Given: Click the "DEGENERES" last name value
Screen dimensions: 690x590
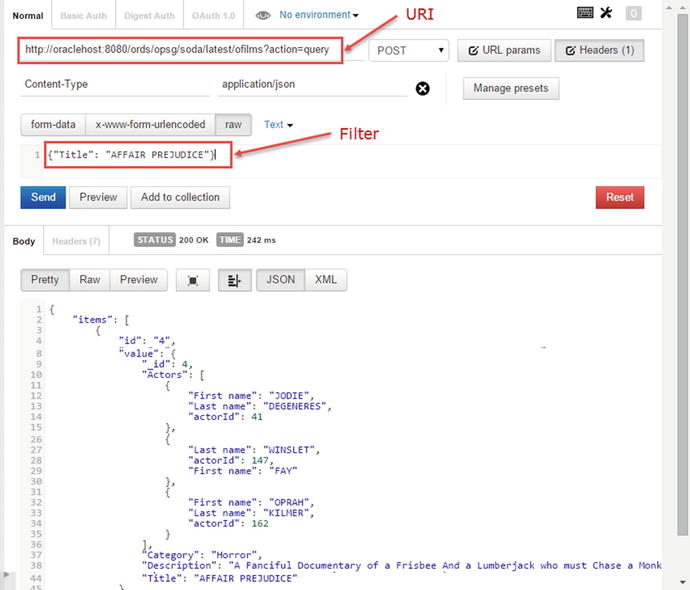Looking at the screenshot, I should [x=294, y=406].
